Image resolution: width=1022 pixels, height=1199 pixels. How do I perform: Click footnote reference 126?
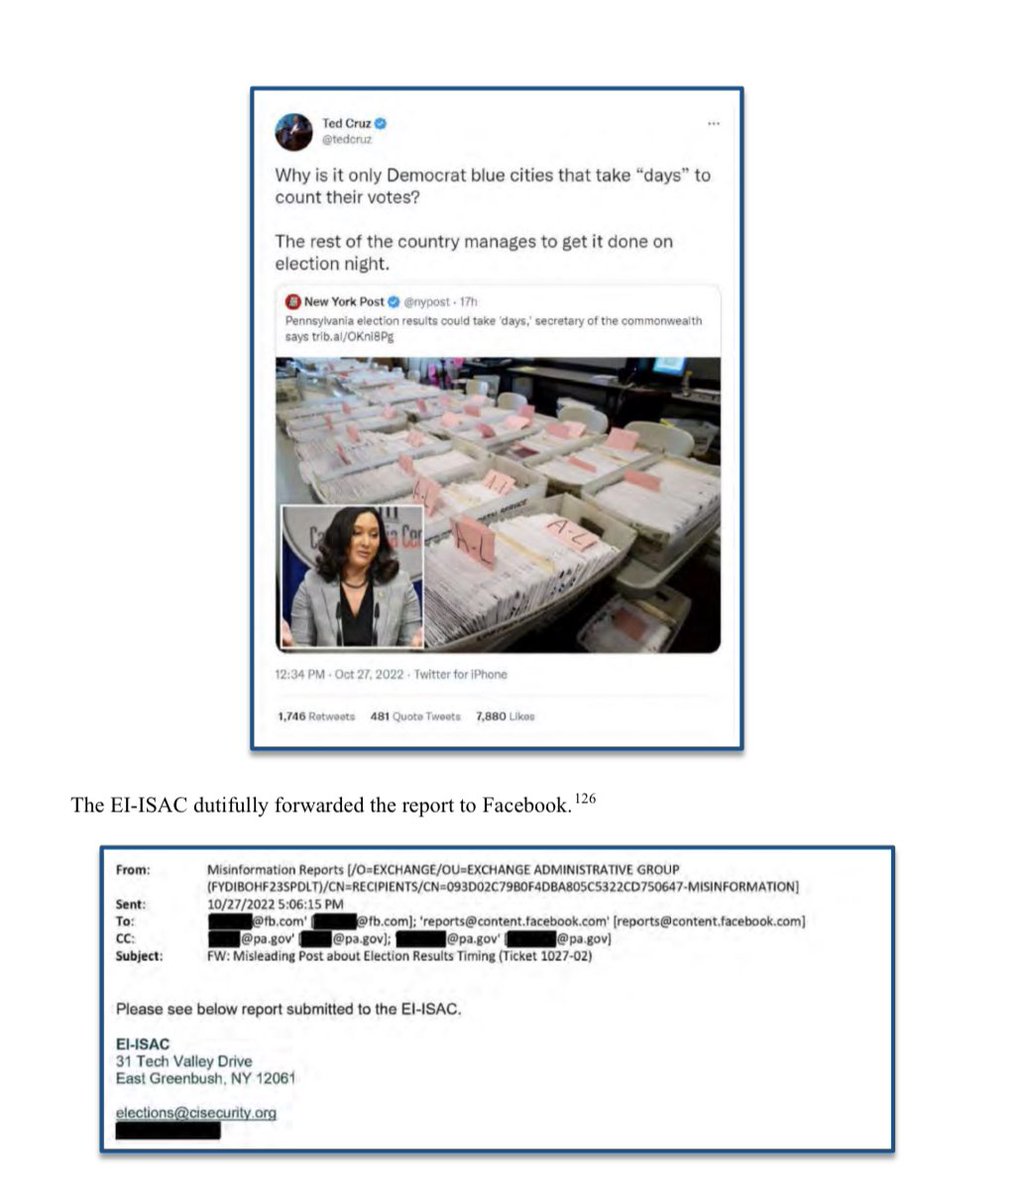585,798
